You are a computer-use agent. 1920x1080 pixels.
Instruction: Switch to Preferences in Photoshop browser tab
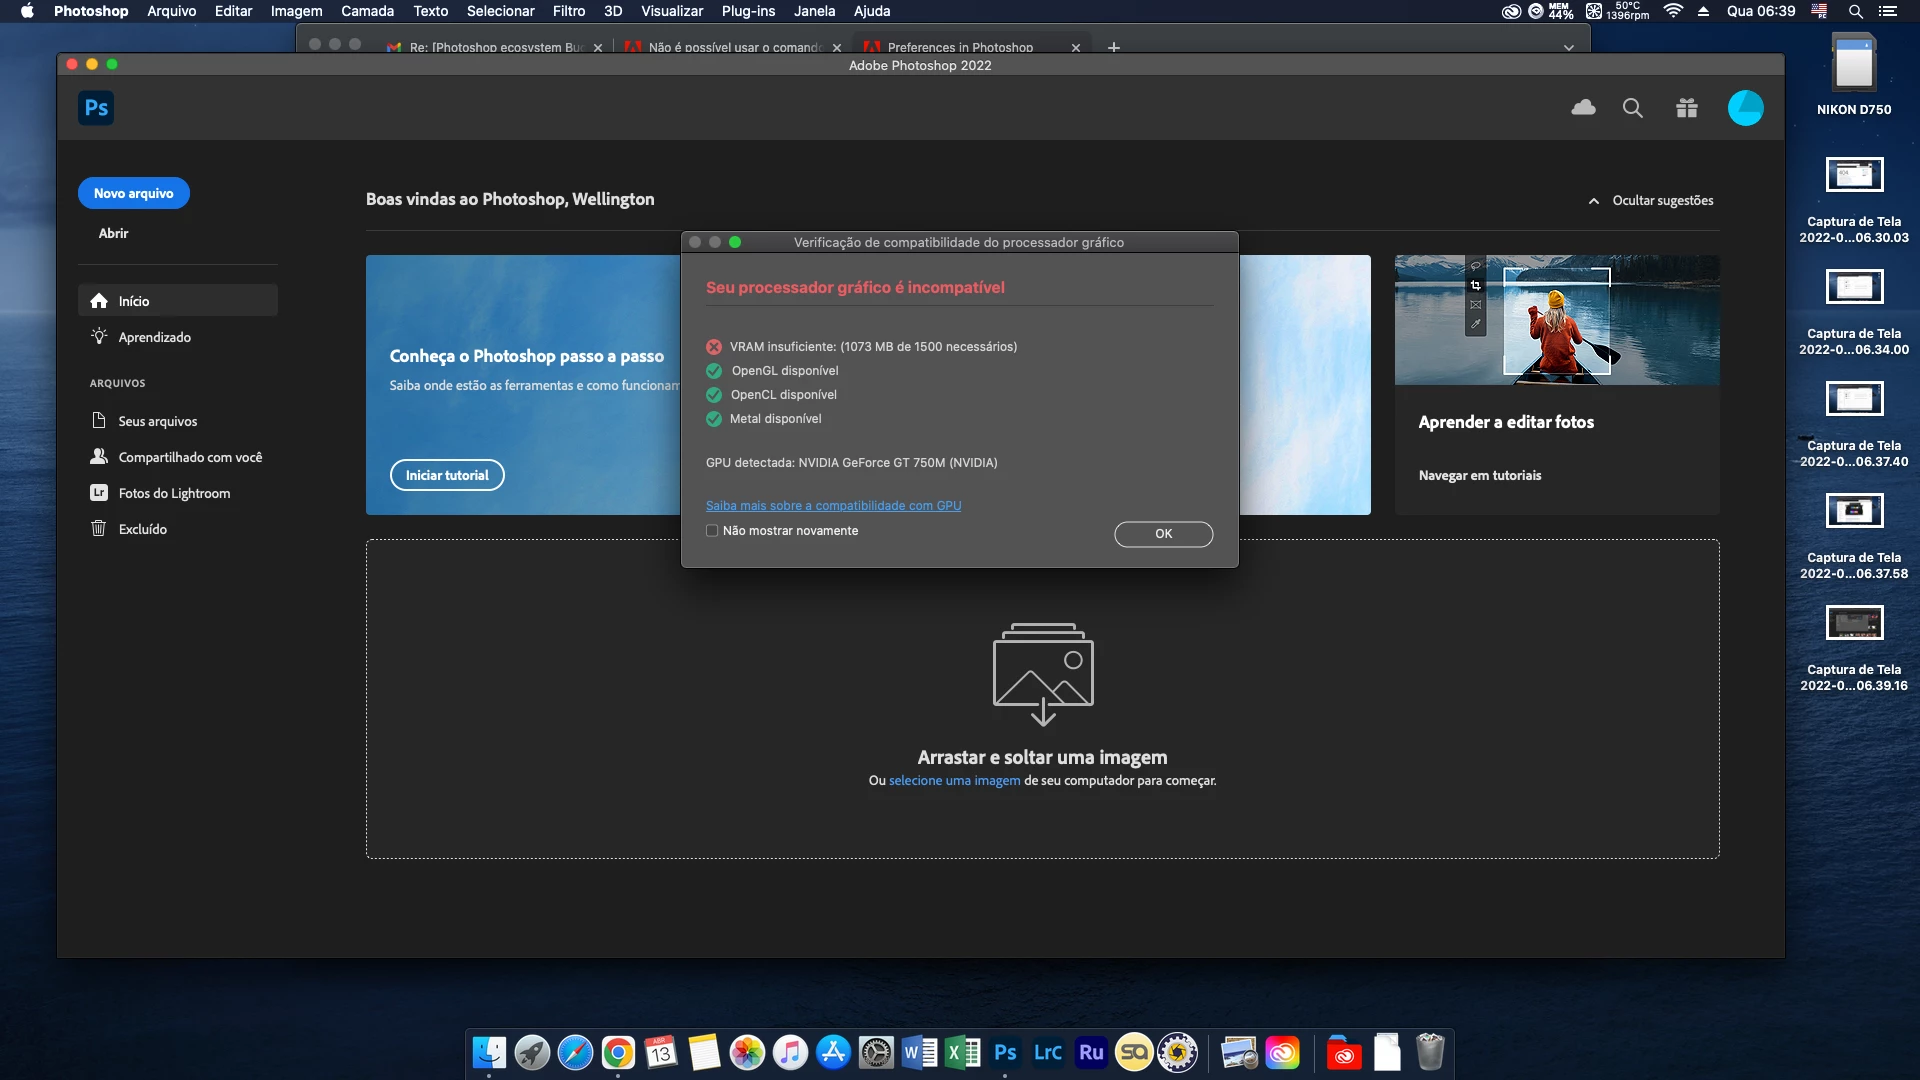click(x=959, y=47)
